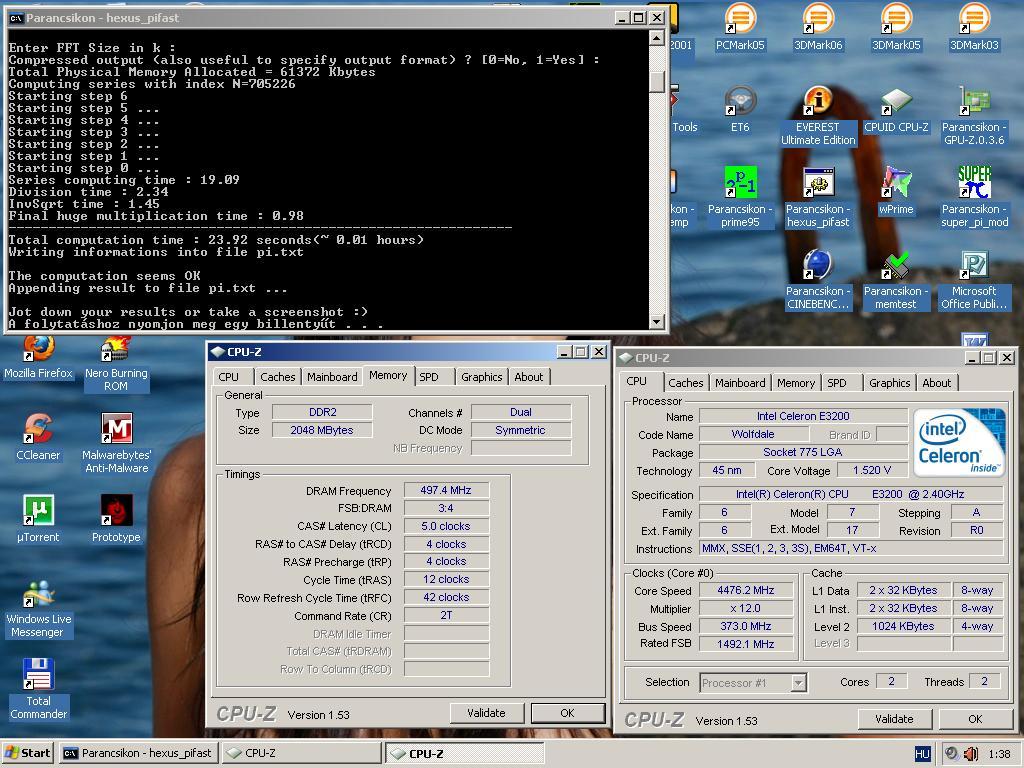1024x768 pixels.
Task: Open the 3DMark05 desktop shortcut
Action: [896, 27]
